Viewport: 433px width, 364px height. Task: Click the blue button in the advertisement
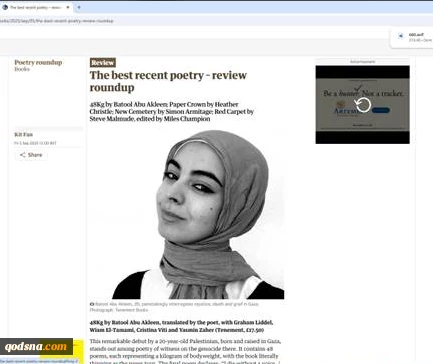(381, 110)
